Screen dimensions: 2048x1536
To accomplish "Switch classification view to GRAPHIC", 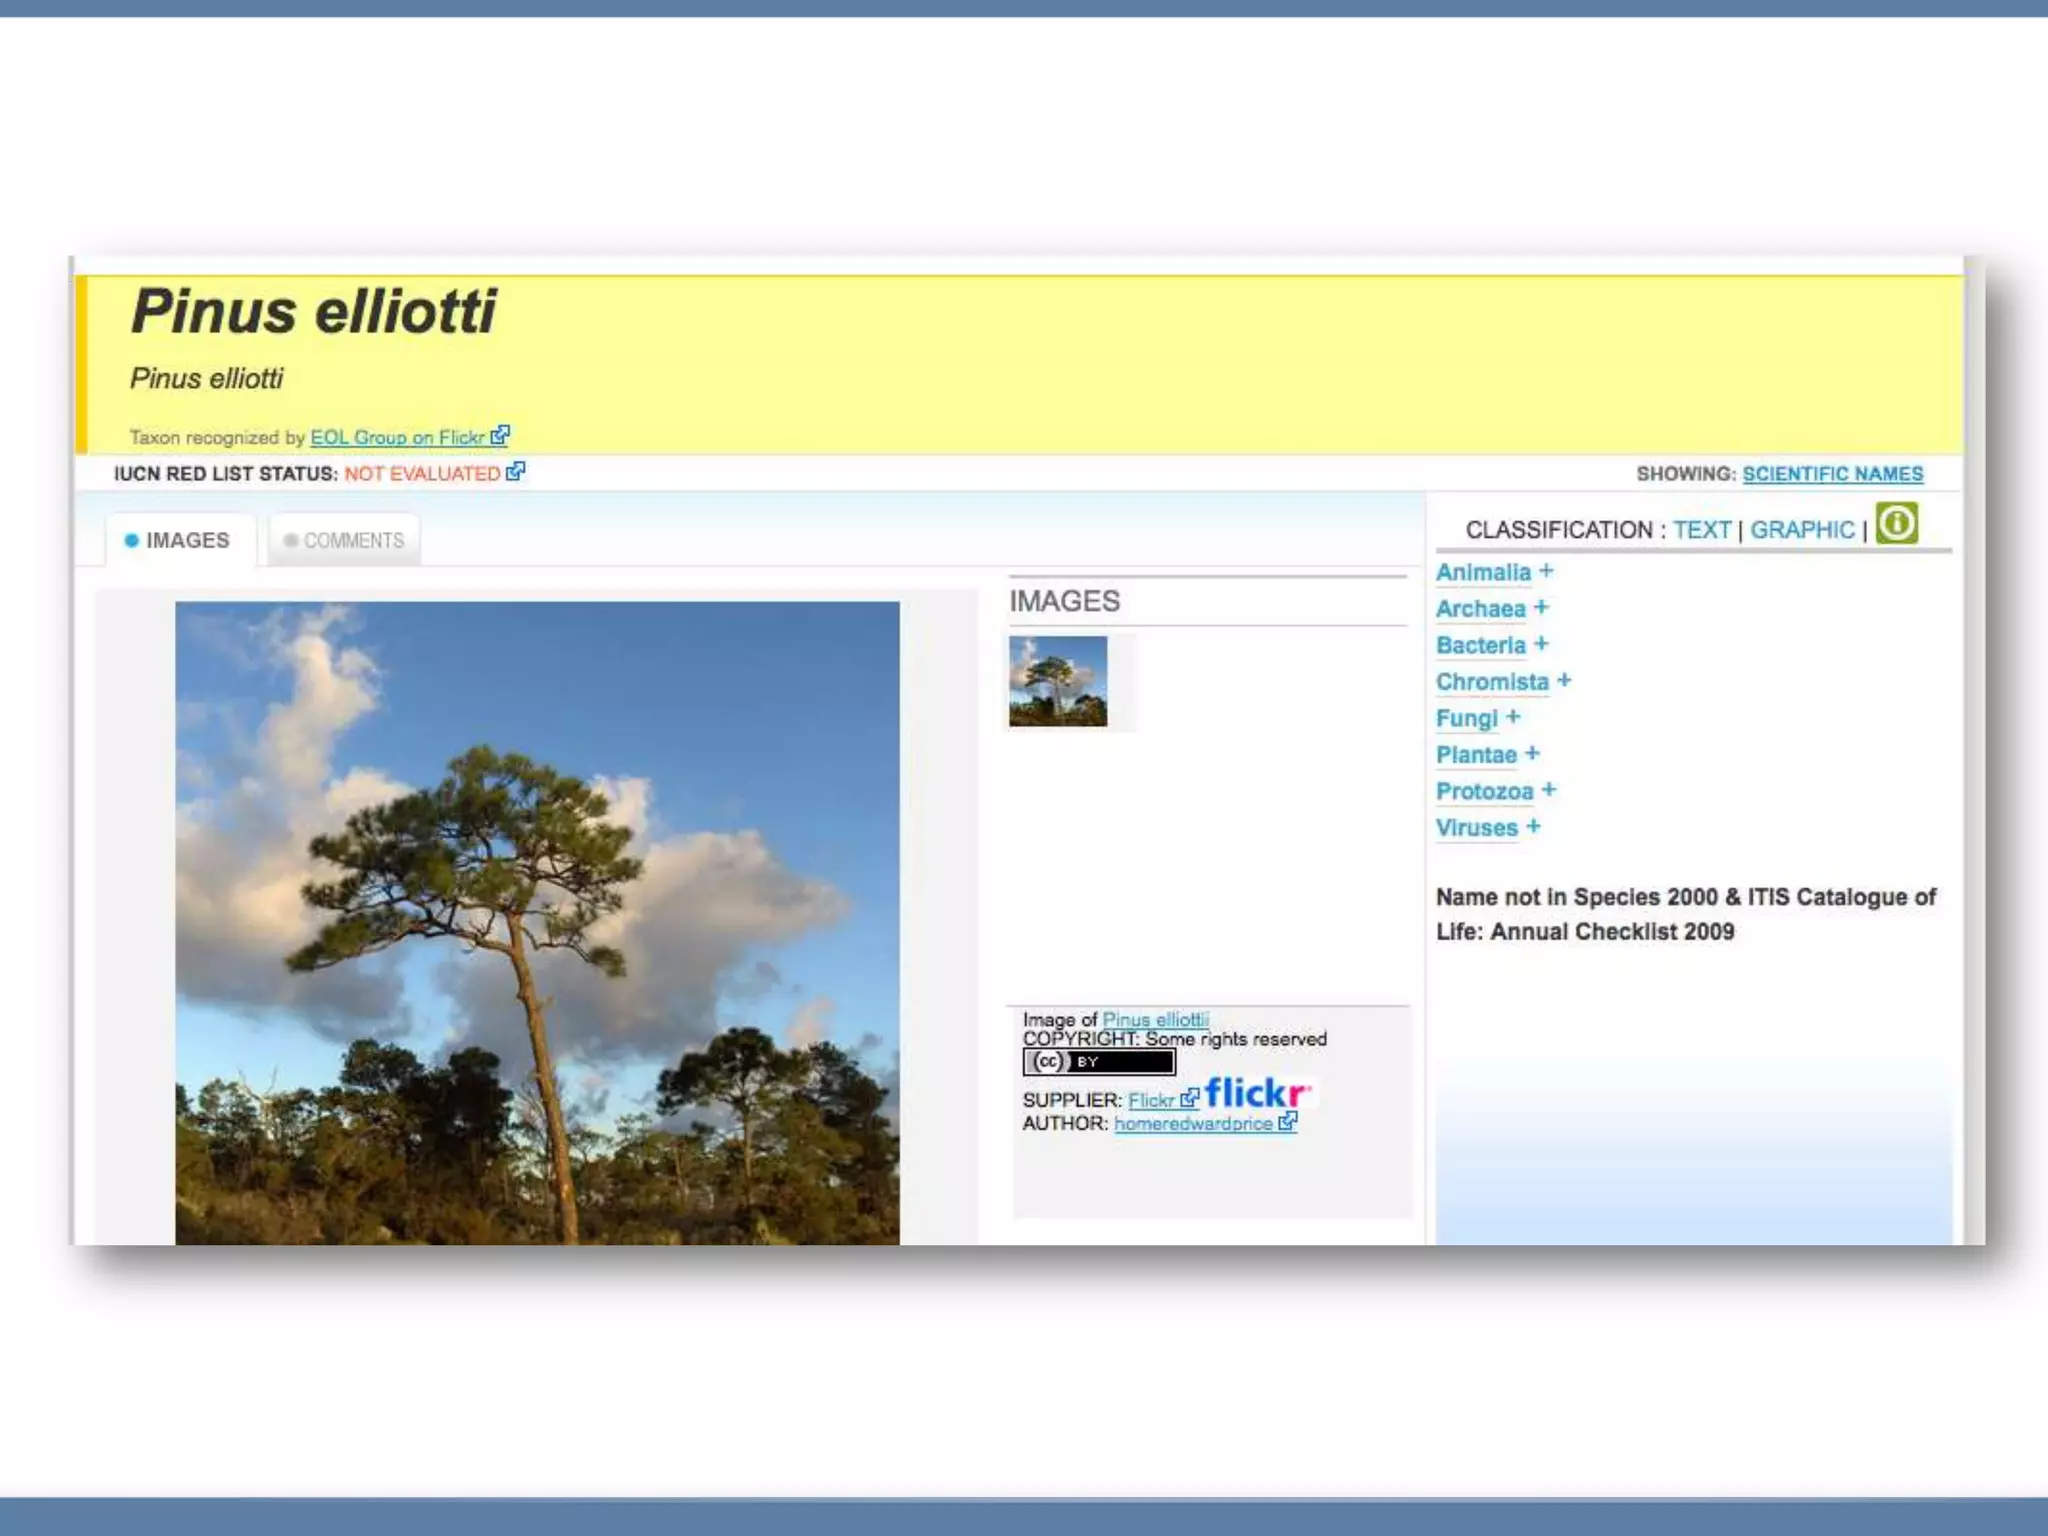I will tap(1801, 530).
